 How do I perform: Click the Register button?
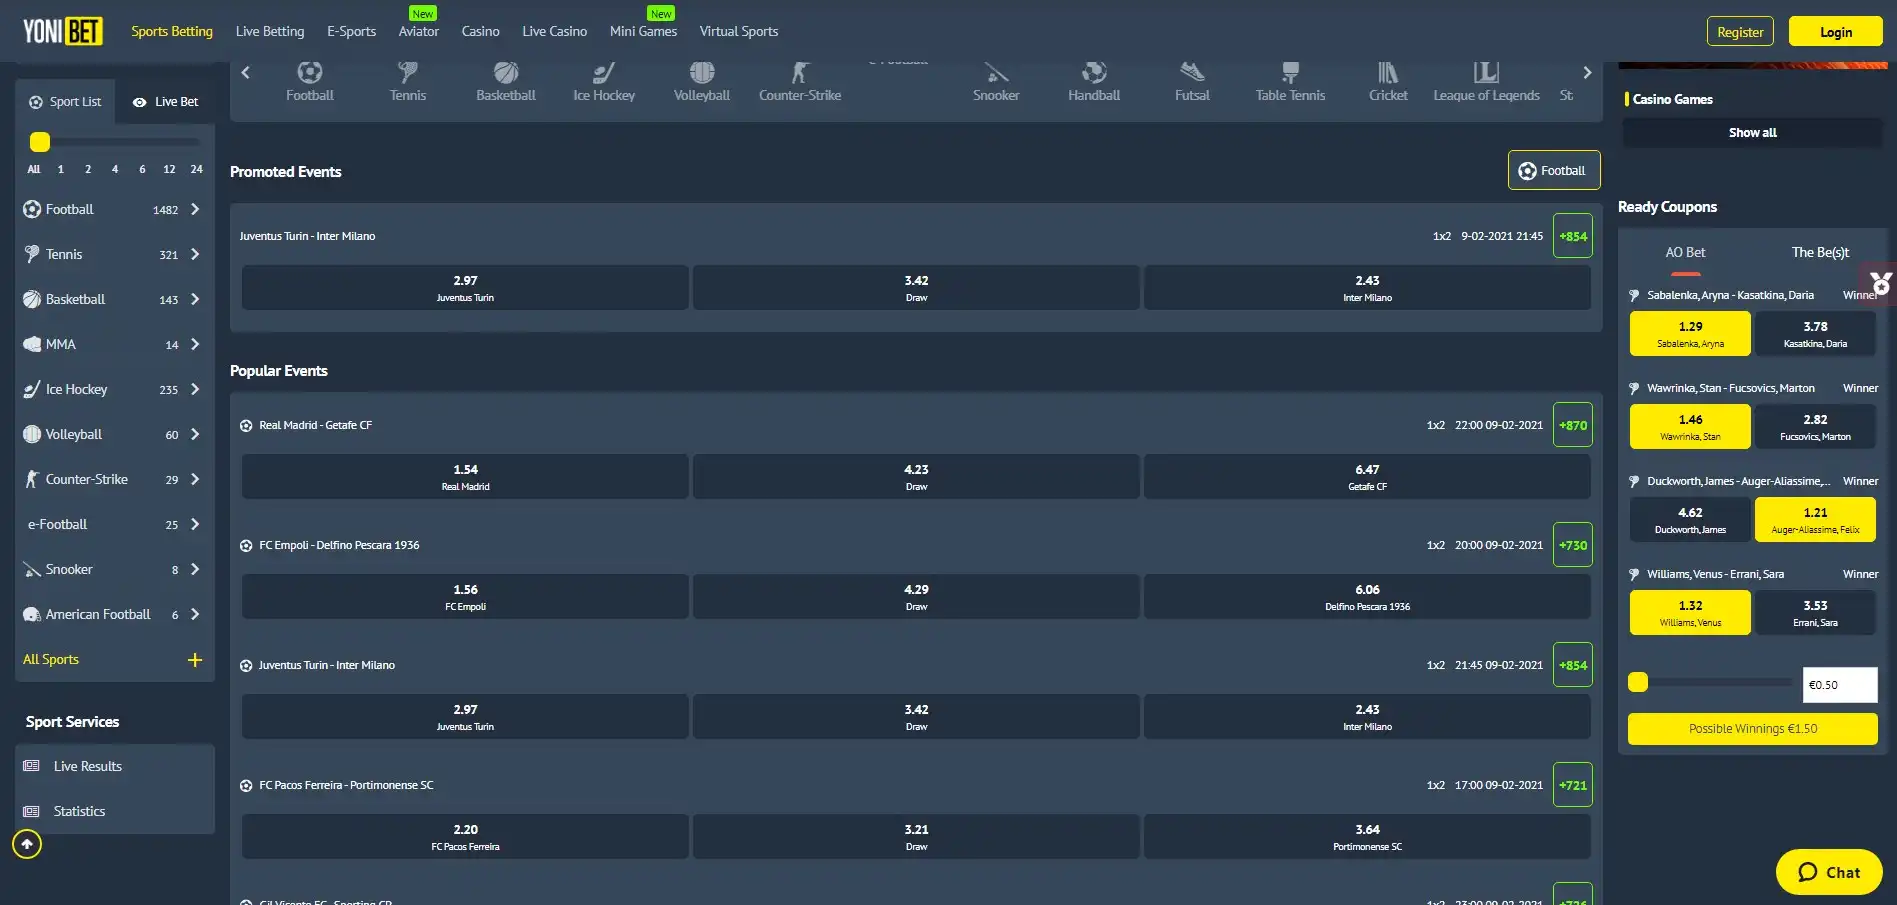(x=1739, y=32)
